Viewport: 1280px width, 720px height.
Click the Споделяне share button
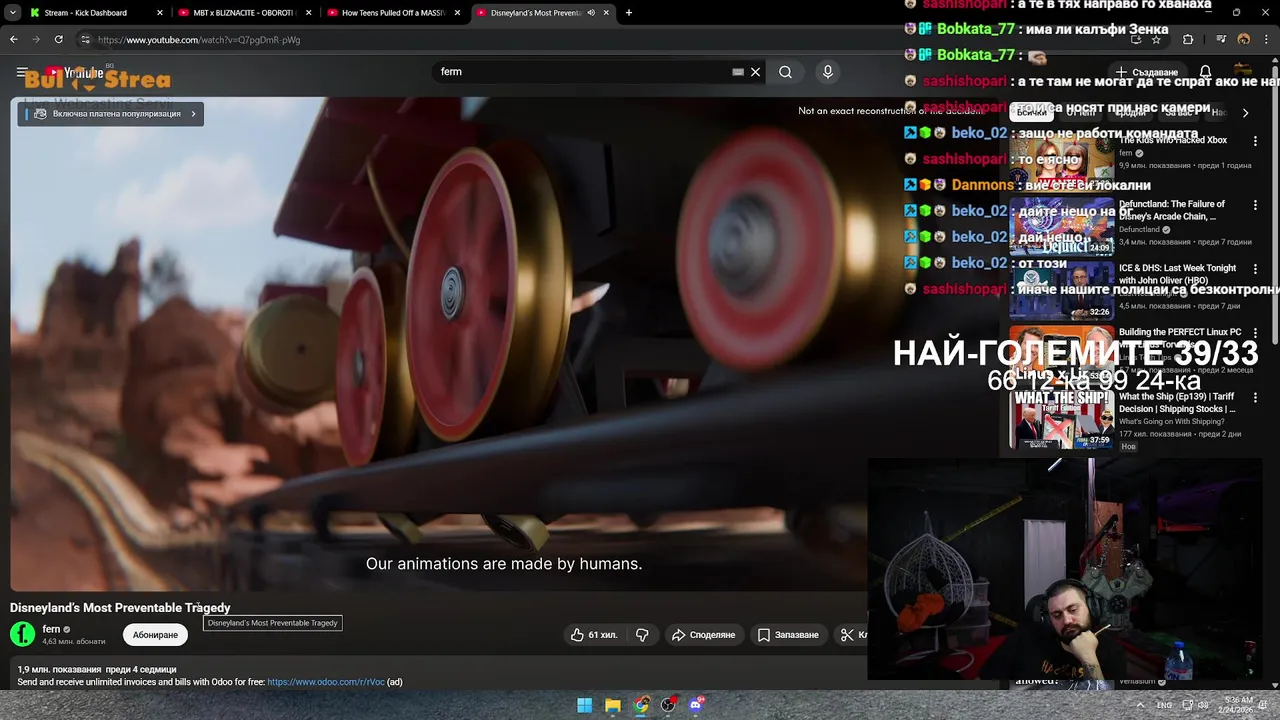pyautogui.click(x=704, y=635)
